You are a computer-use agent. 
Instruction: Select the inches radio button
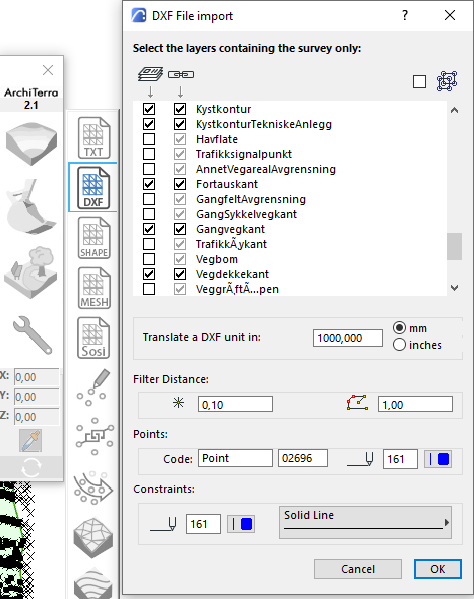[399, 345]
